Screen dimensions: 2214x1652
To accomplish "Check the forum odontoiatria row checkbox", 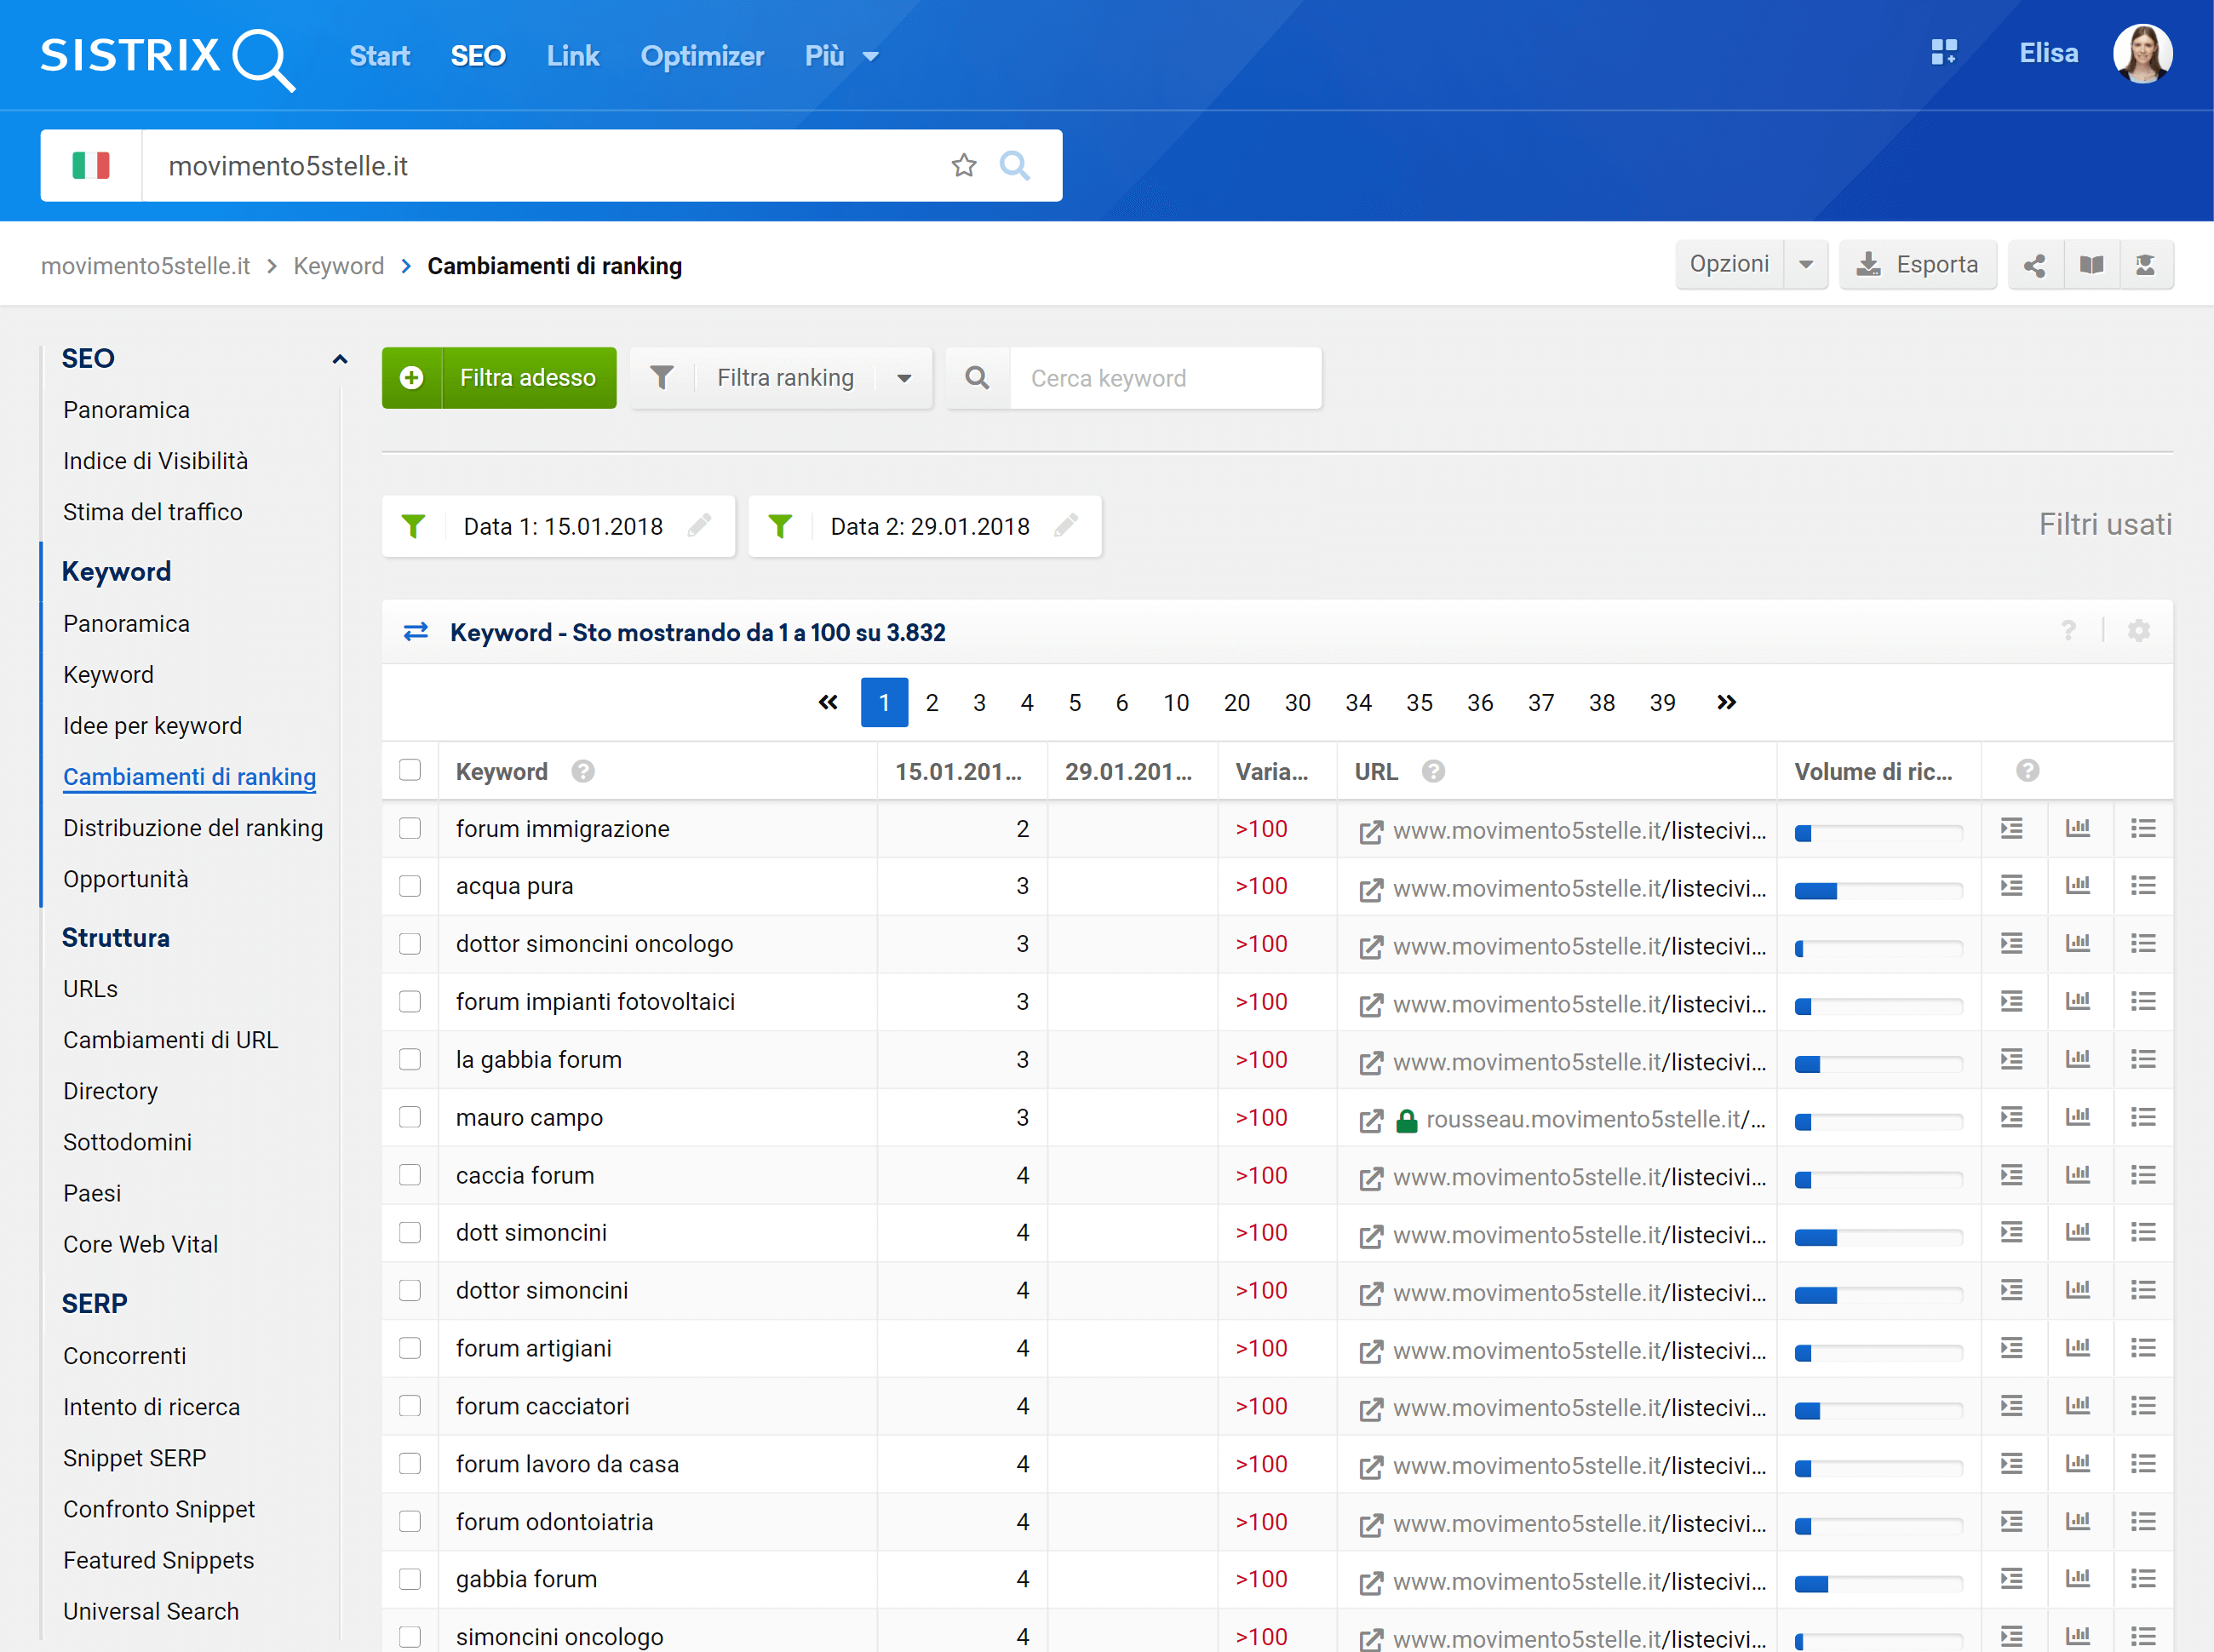I will [x=410, y=1521].
